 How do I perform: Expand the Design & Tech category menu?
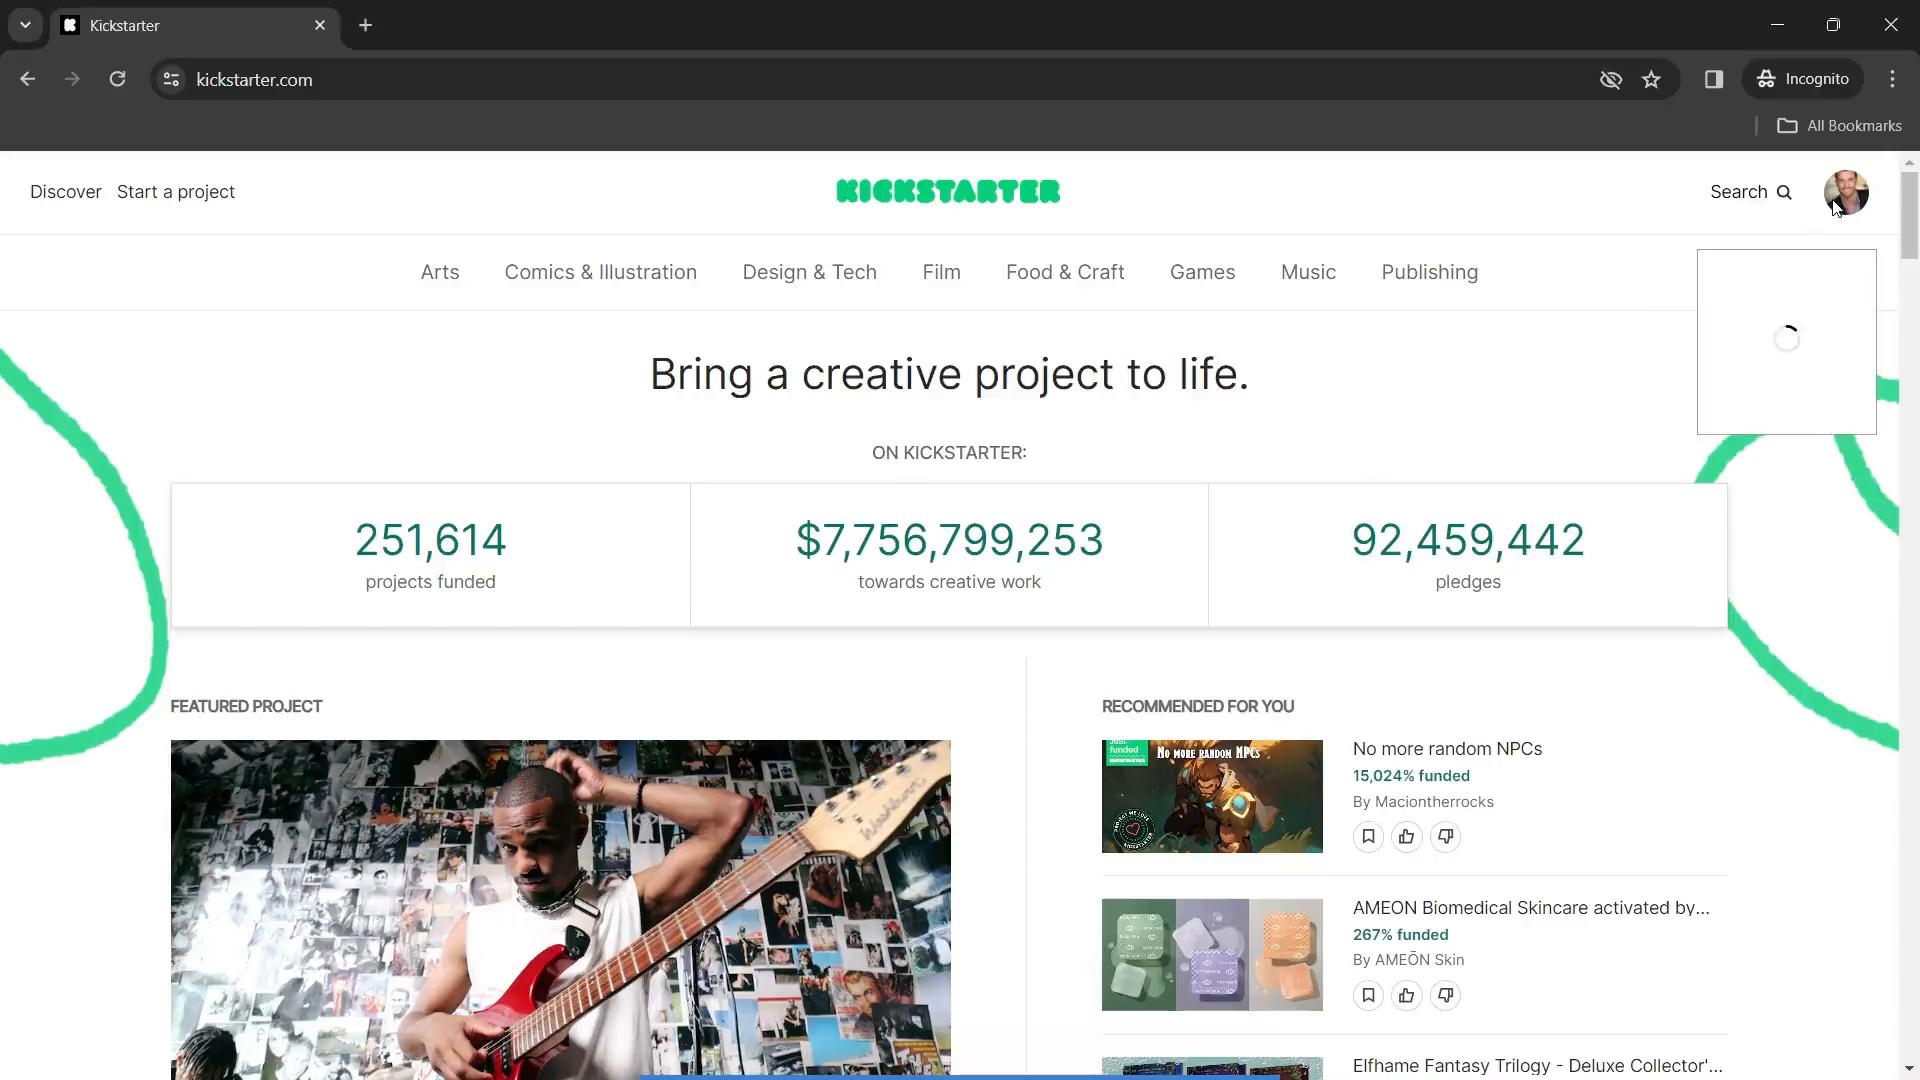[x=810, y=272]
